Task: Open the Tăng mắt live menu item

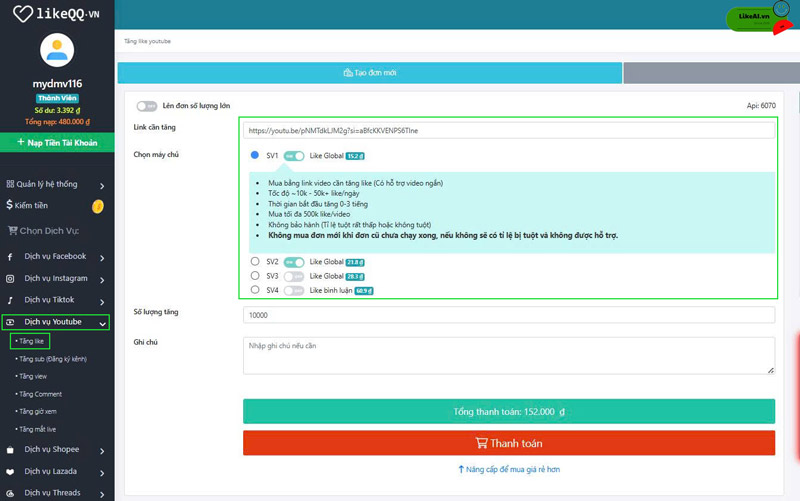Action: (x=36, y=430)
